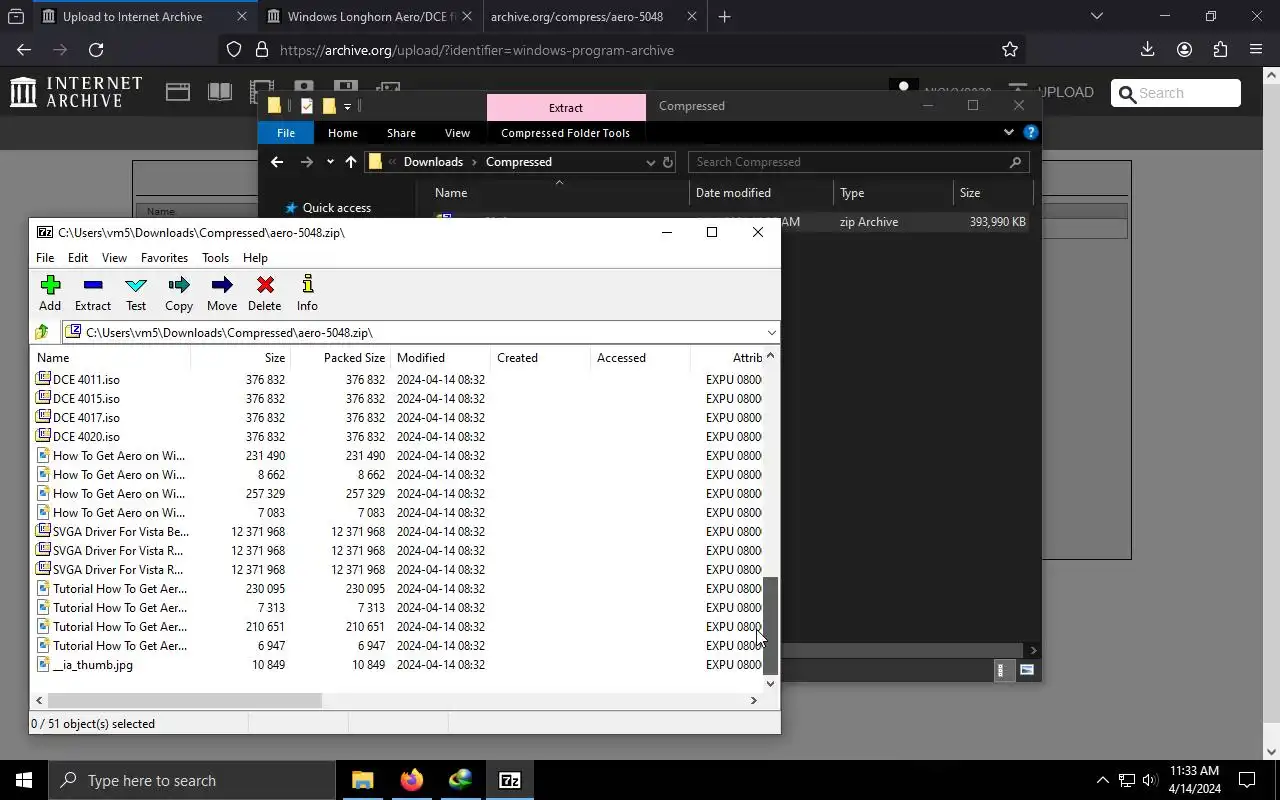
Task: Open the File menu in 7-Zip
Action: pyautogui.click(x=45, y=257)
